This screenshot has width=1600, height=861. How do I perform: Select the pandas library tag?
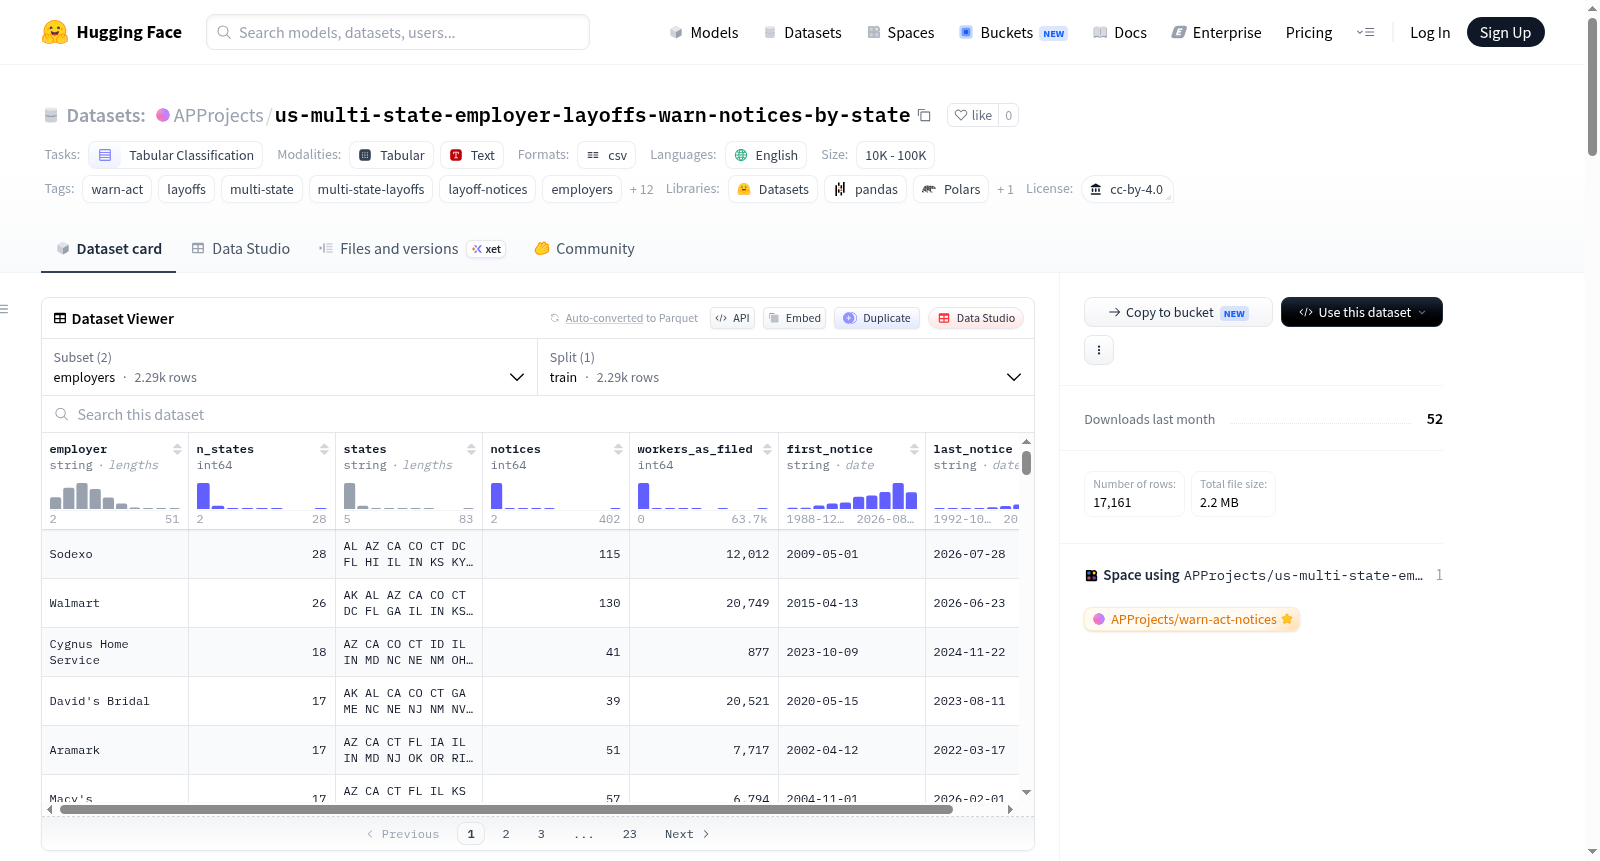click(866, 190)
